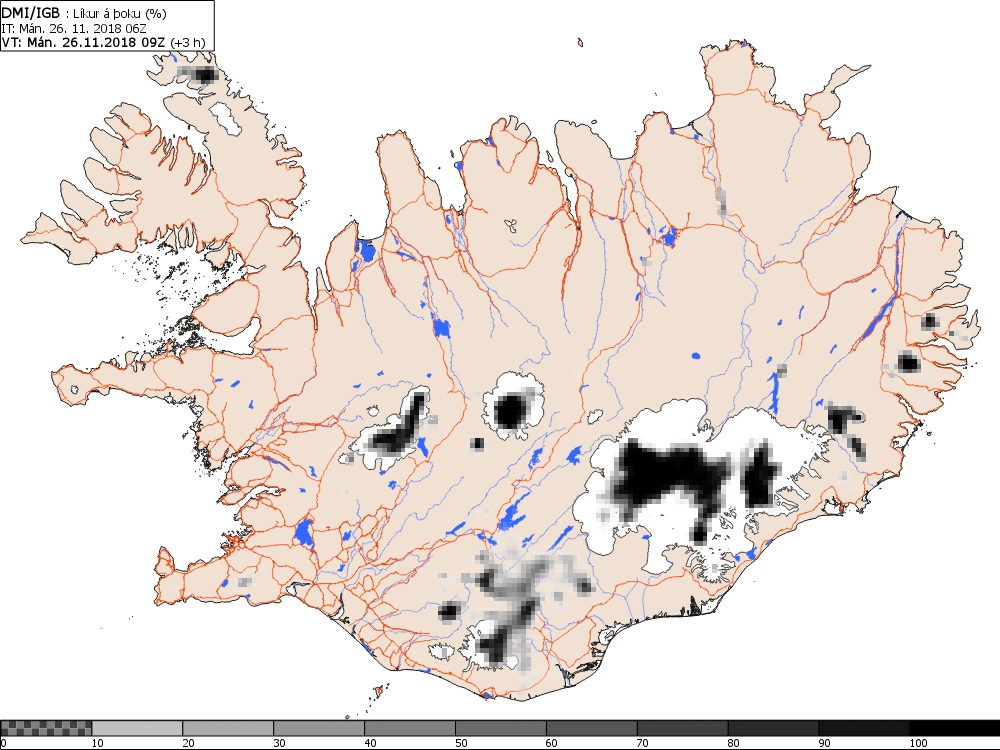Screen dimensions: 1000x750
Task: Click the 20–30 percent legend swatch
Action: pyautogui.click(x=228, y=728)
